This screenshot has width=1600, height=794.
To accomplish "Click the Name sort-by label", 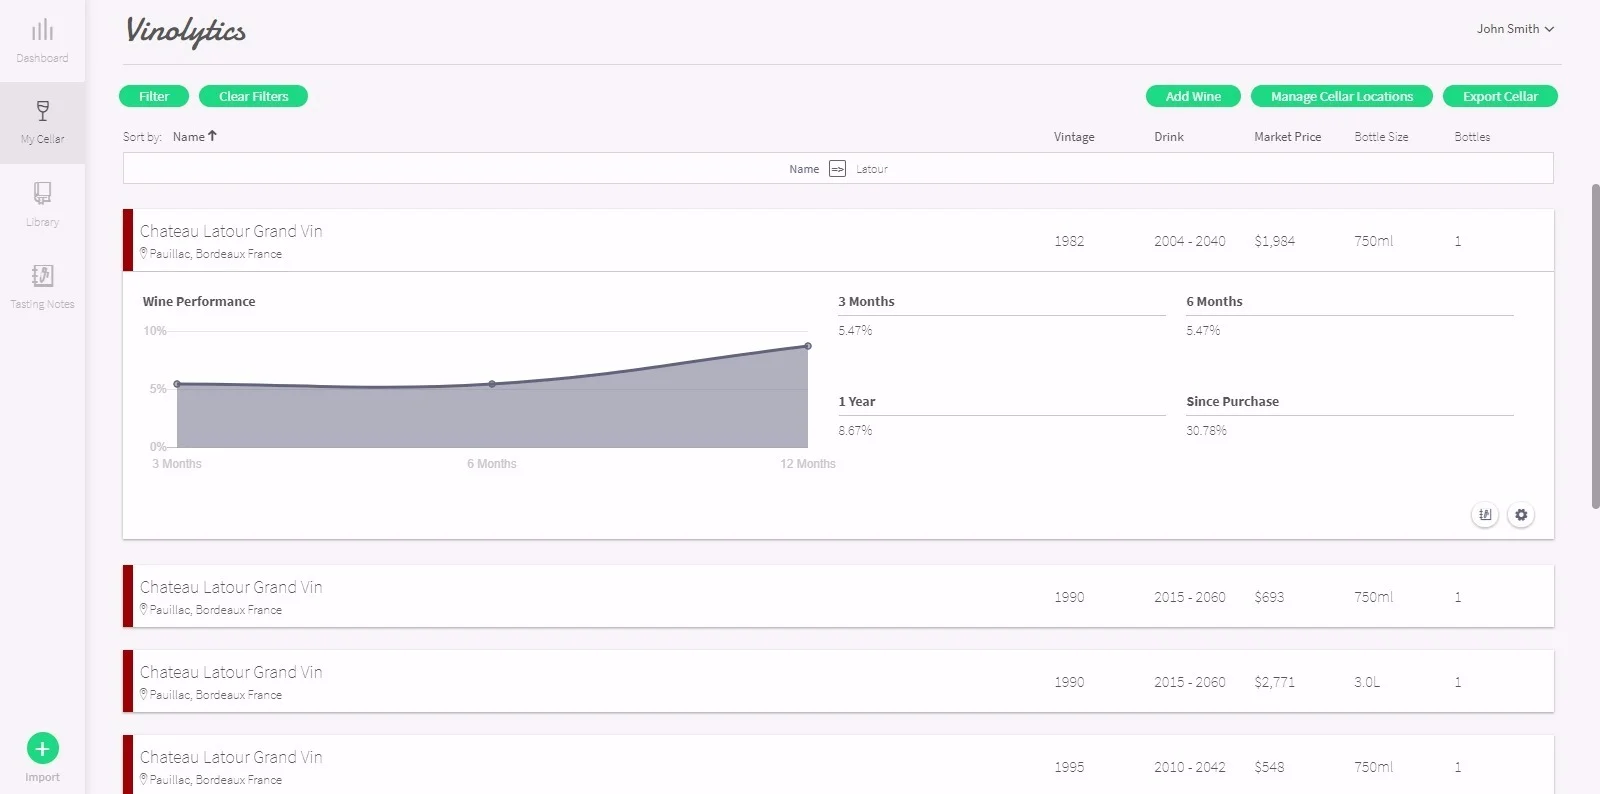I will [189, 137].
